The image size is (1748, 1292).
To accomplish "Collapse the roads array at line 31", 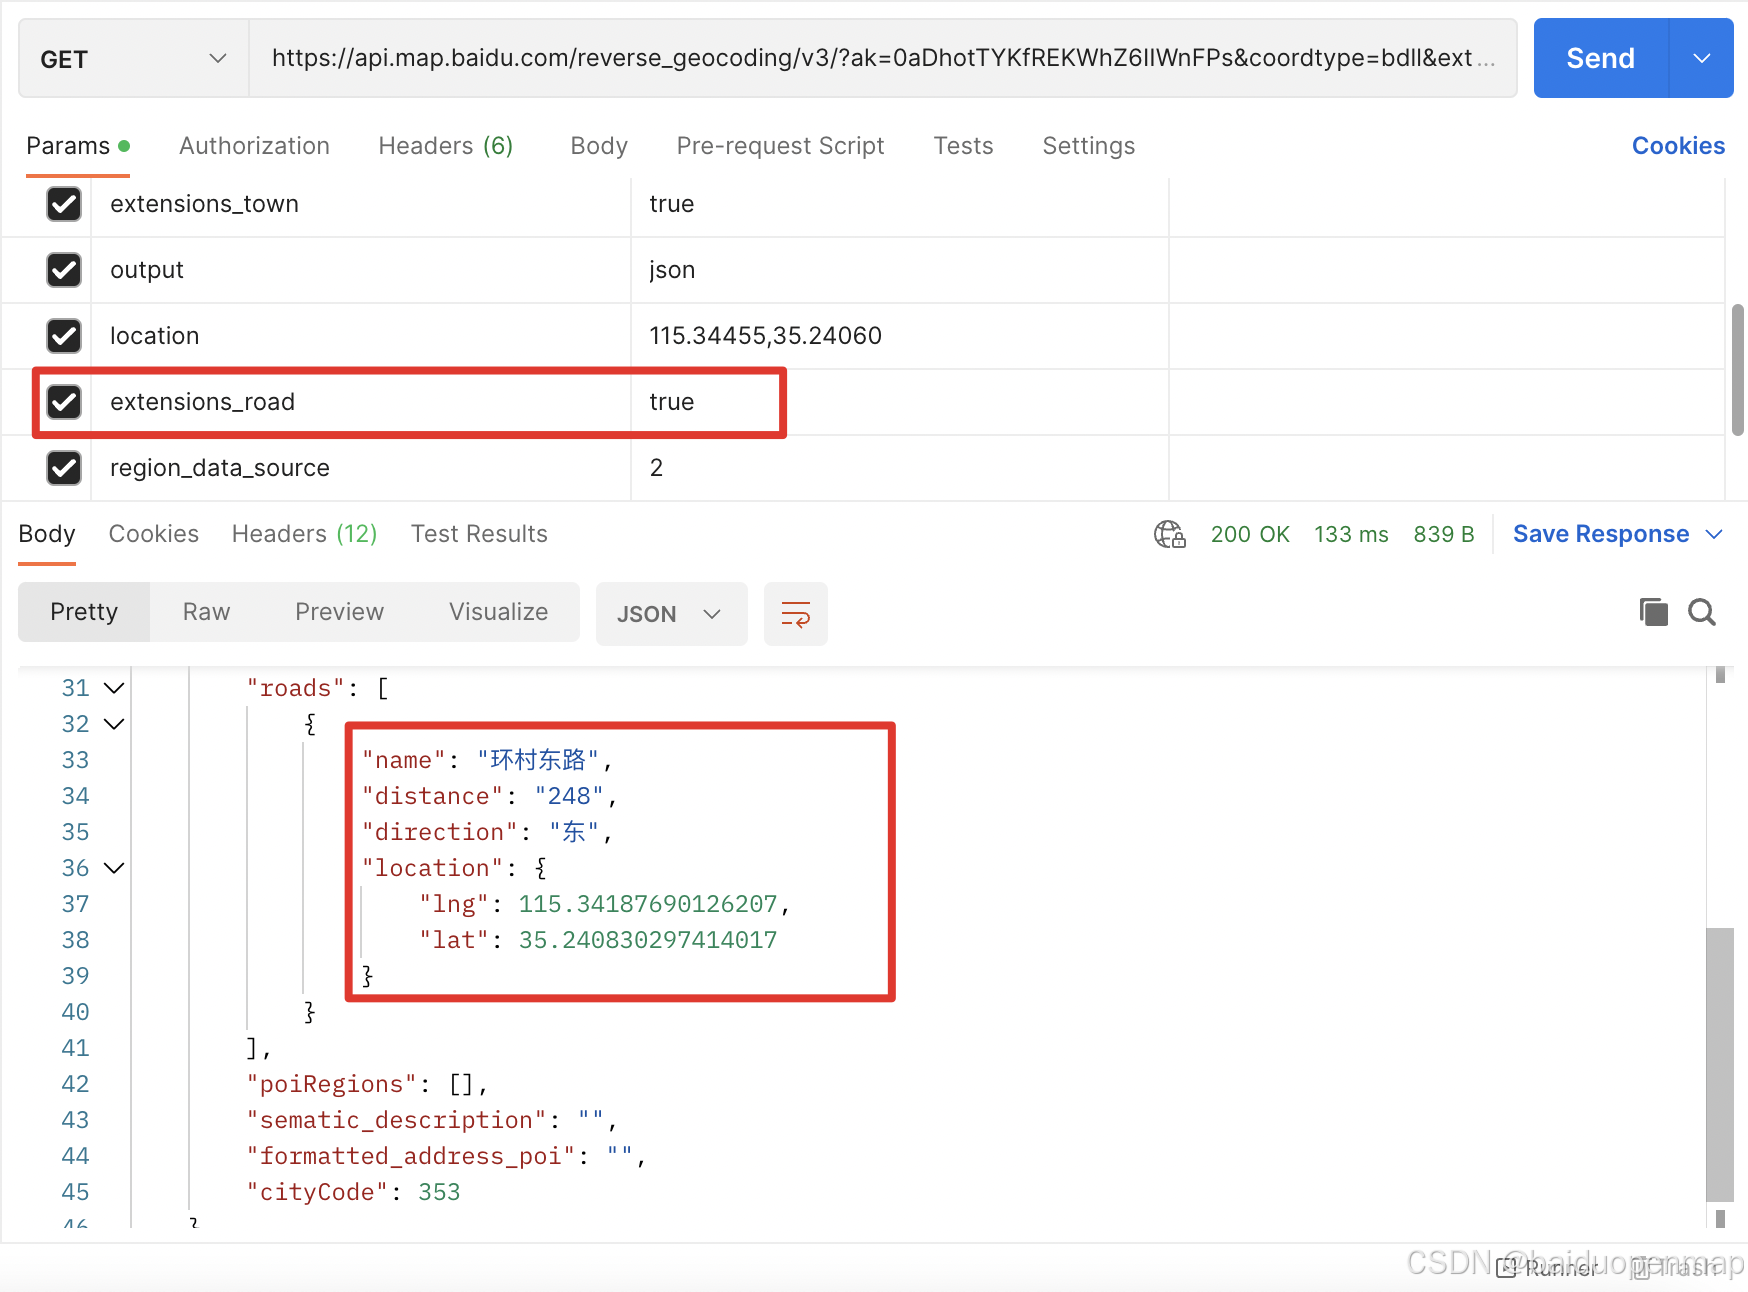I will (x=114, y=688).
